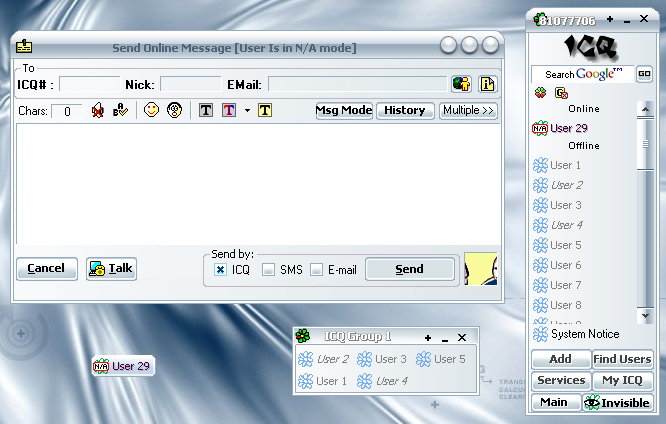Screen dimensions: 666x424
Task: Open Find Users
Action: point(622,359)
